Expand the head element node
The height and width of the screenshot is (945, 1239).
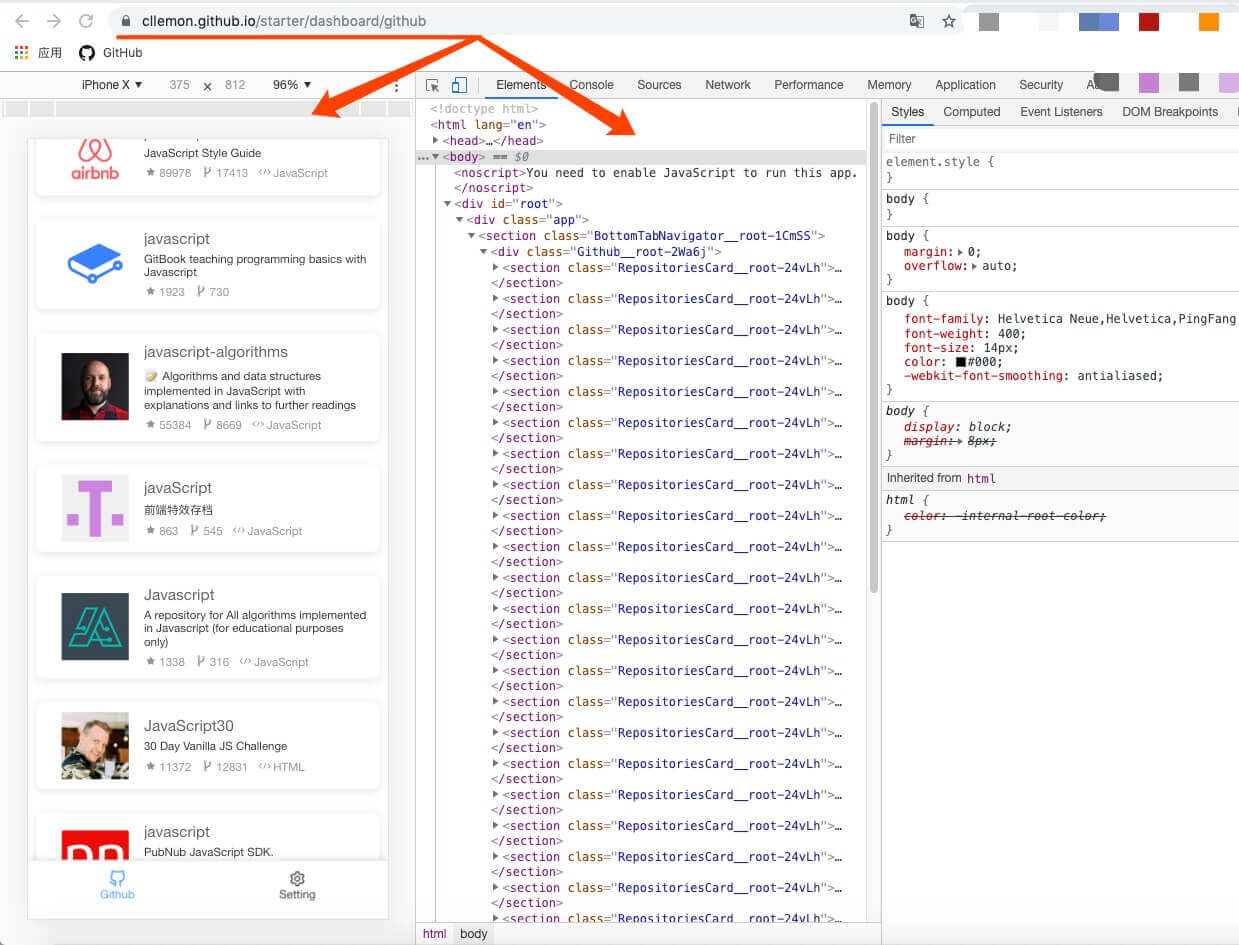pyautogui.click(x=435, y=141)
